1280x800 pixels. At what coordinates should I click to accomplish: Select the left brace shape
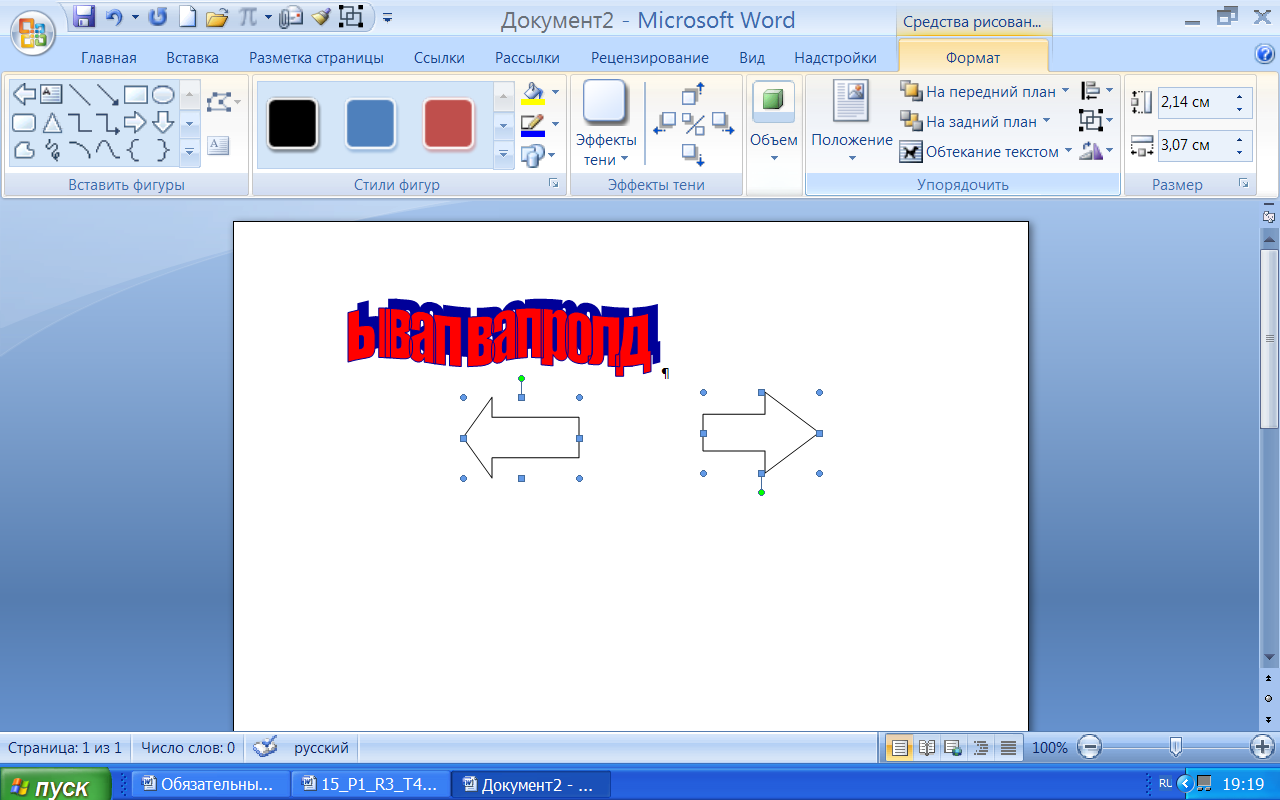tap(135, 151)
